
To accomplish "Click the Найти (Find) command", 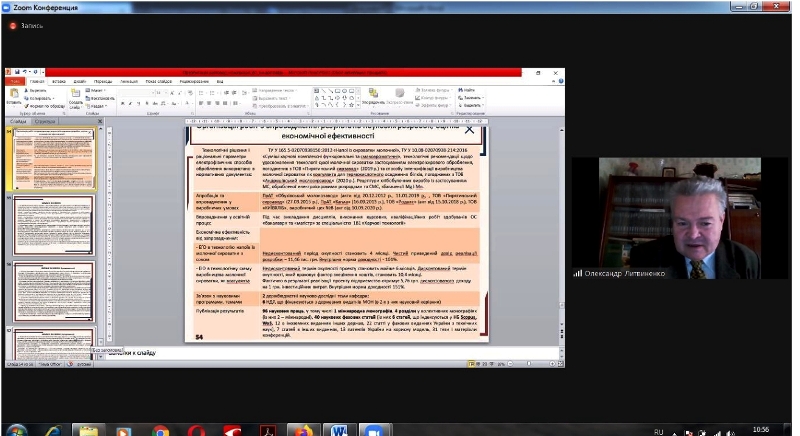I will point(466,90).
